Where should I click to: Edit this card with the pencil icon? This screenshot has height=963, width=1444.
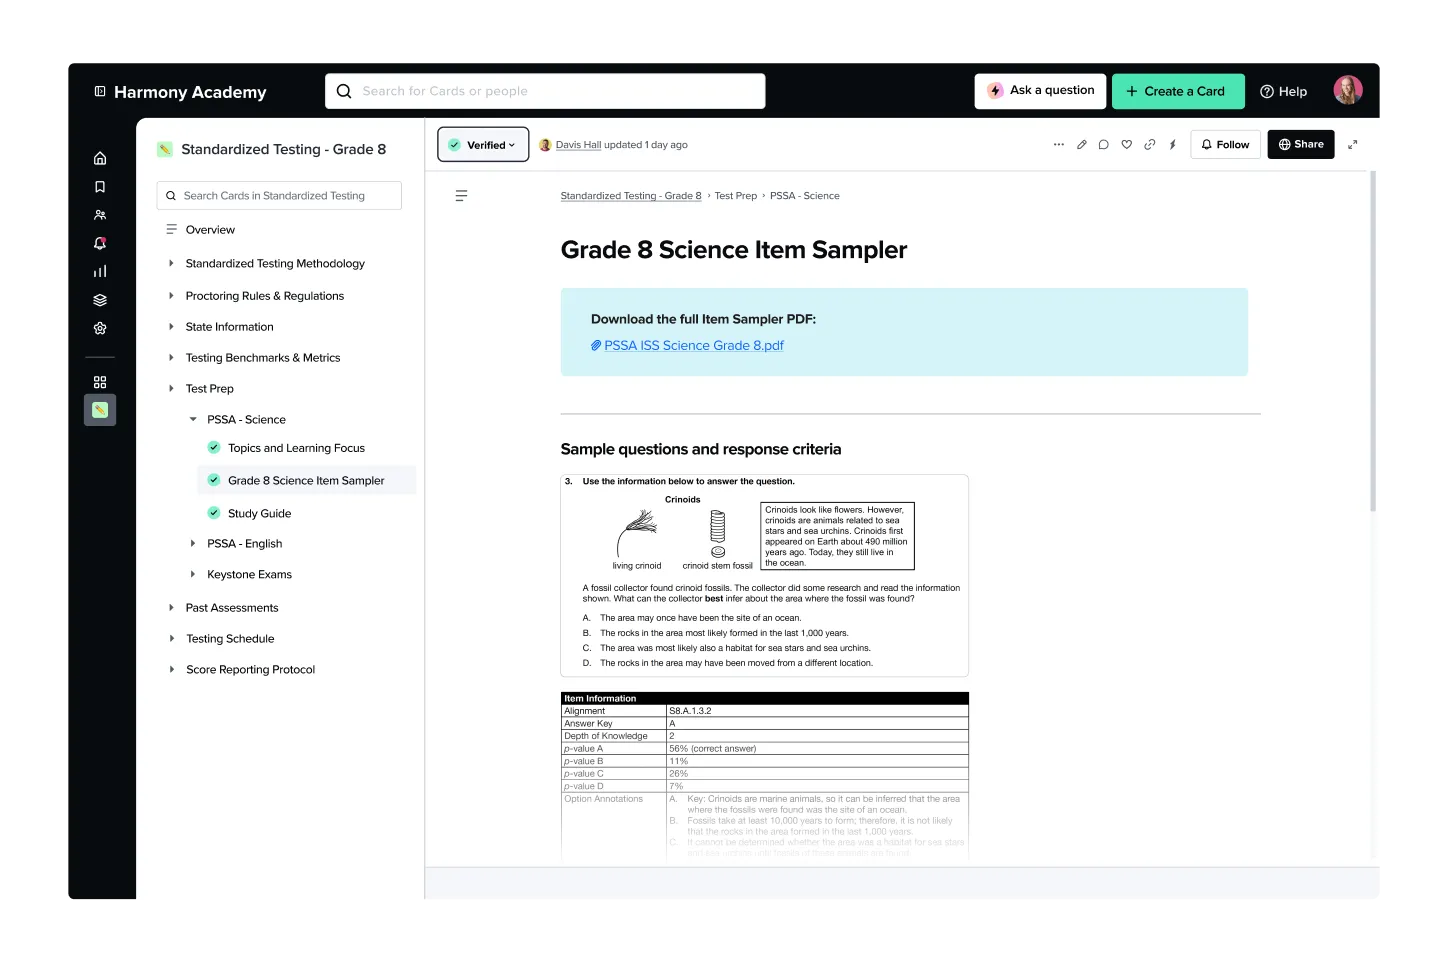pyautogui.click(x=1081, y=144)
